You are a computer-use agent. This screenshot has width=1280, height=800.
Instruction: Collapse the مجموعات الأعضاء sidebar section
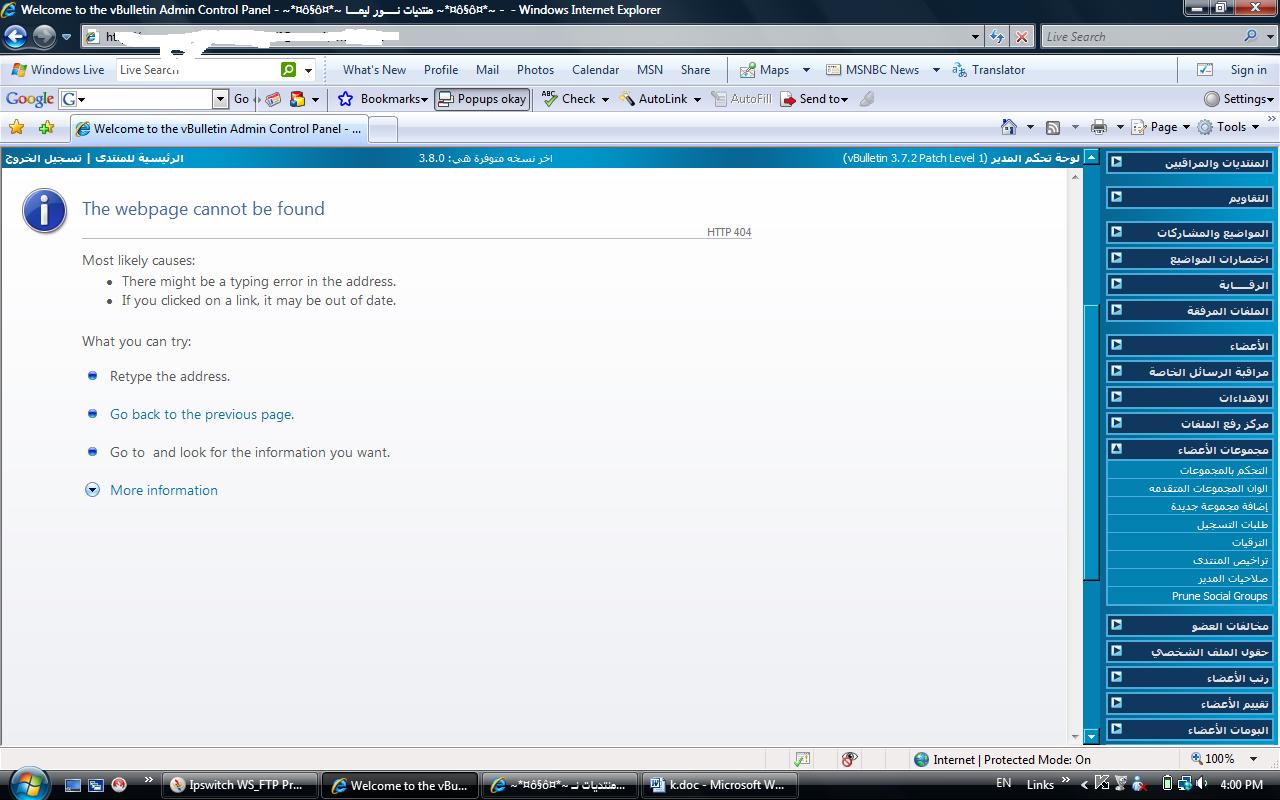click(x=1116, y=449)
